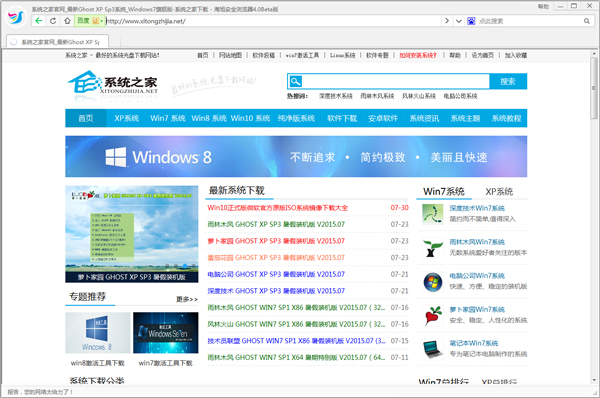Open 笔记本Win7系统 text link

point(474,343)
